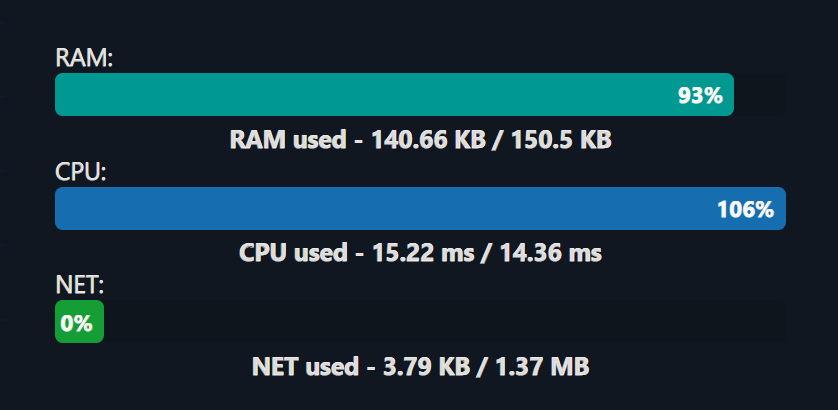
Task: Select the NET: heading label
Action: [x=80, y=285]
